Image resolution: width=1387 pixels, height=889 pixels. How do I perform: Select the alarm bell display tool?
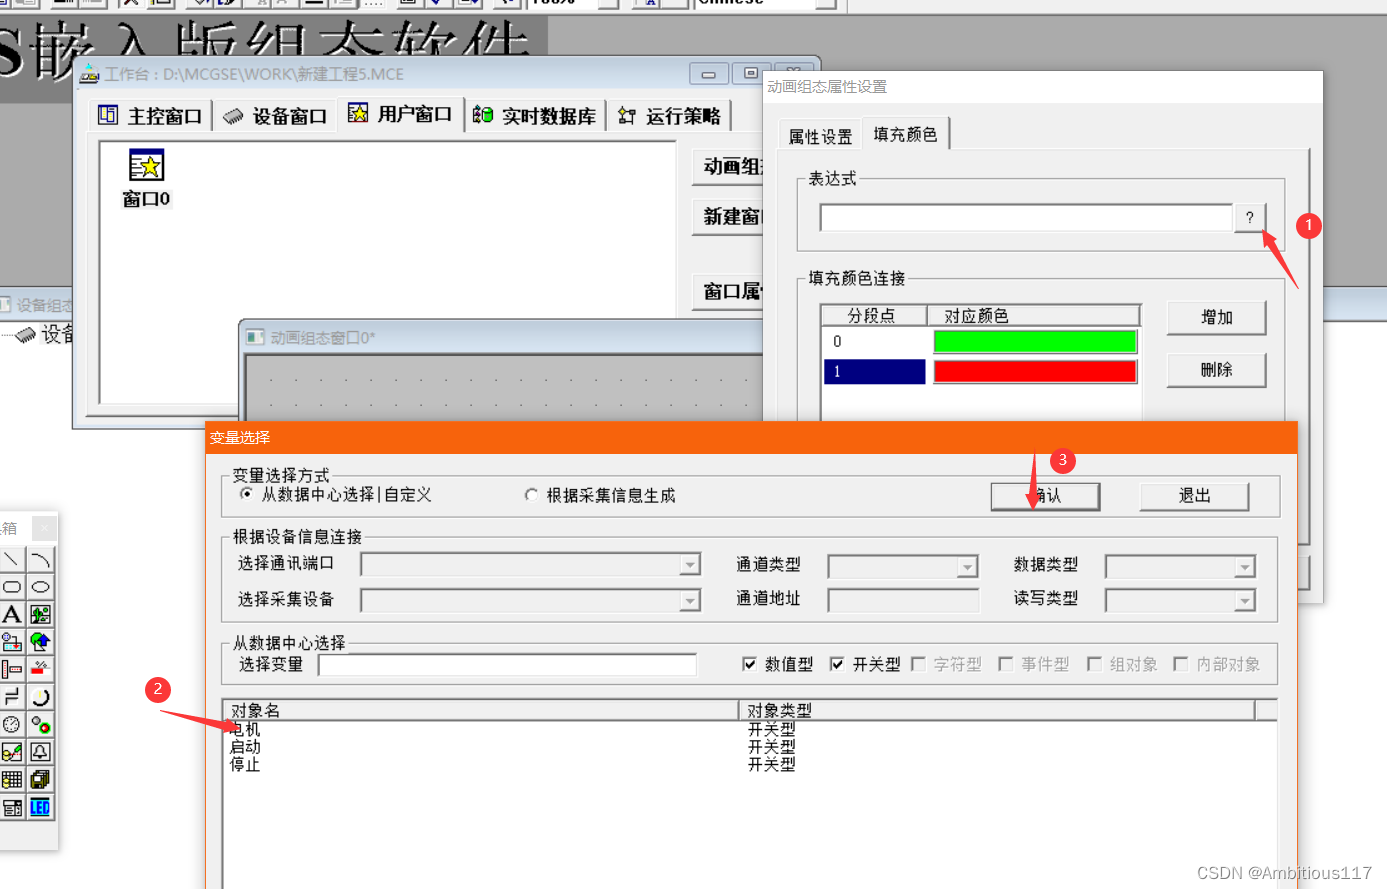pyautogui.click(x=40, y=752)
